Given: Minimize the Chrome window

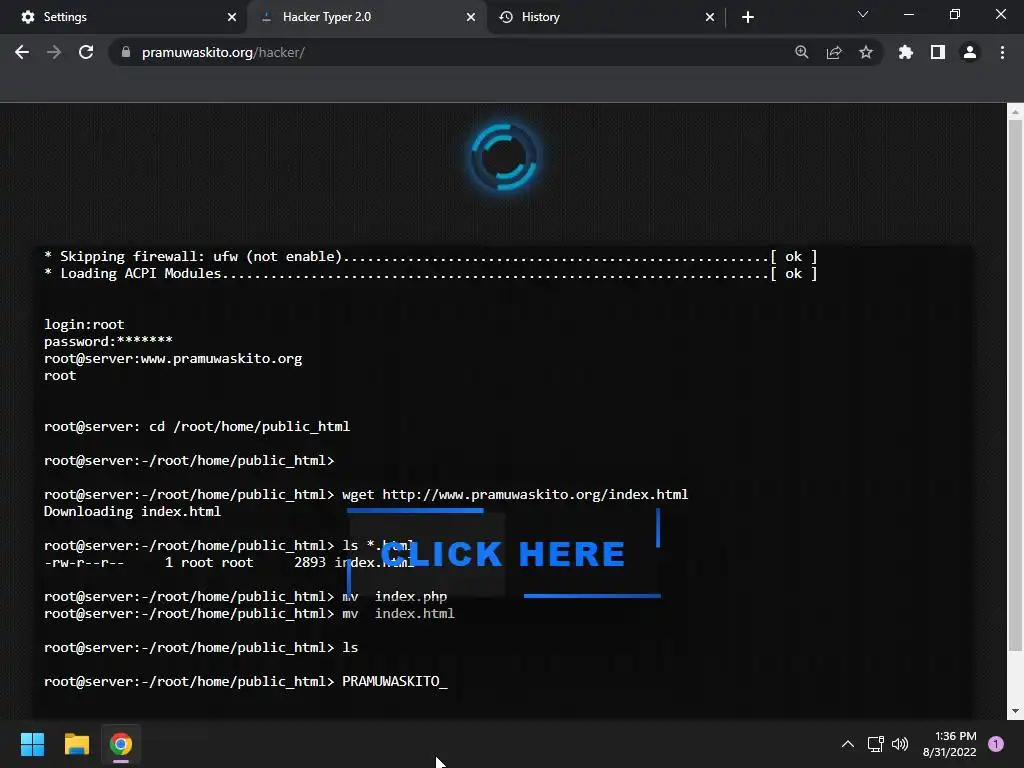Looking at the screenshot, I should (x=908, y=14).
